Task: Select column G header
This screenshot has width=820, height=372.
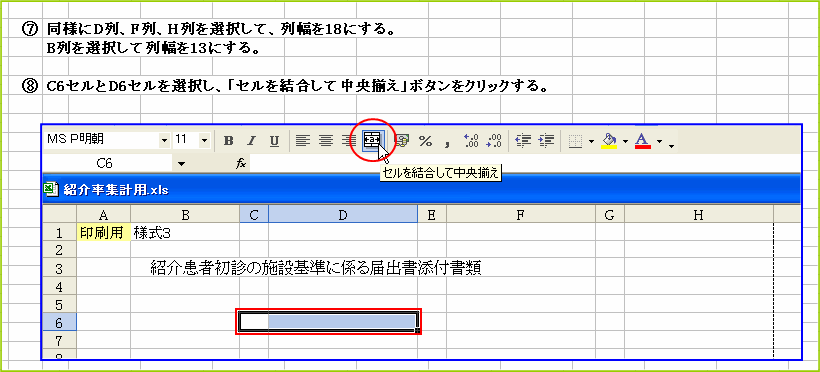Action: [x=610, y=215]
